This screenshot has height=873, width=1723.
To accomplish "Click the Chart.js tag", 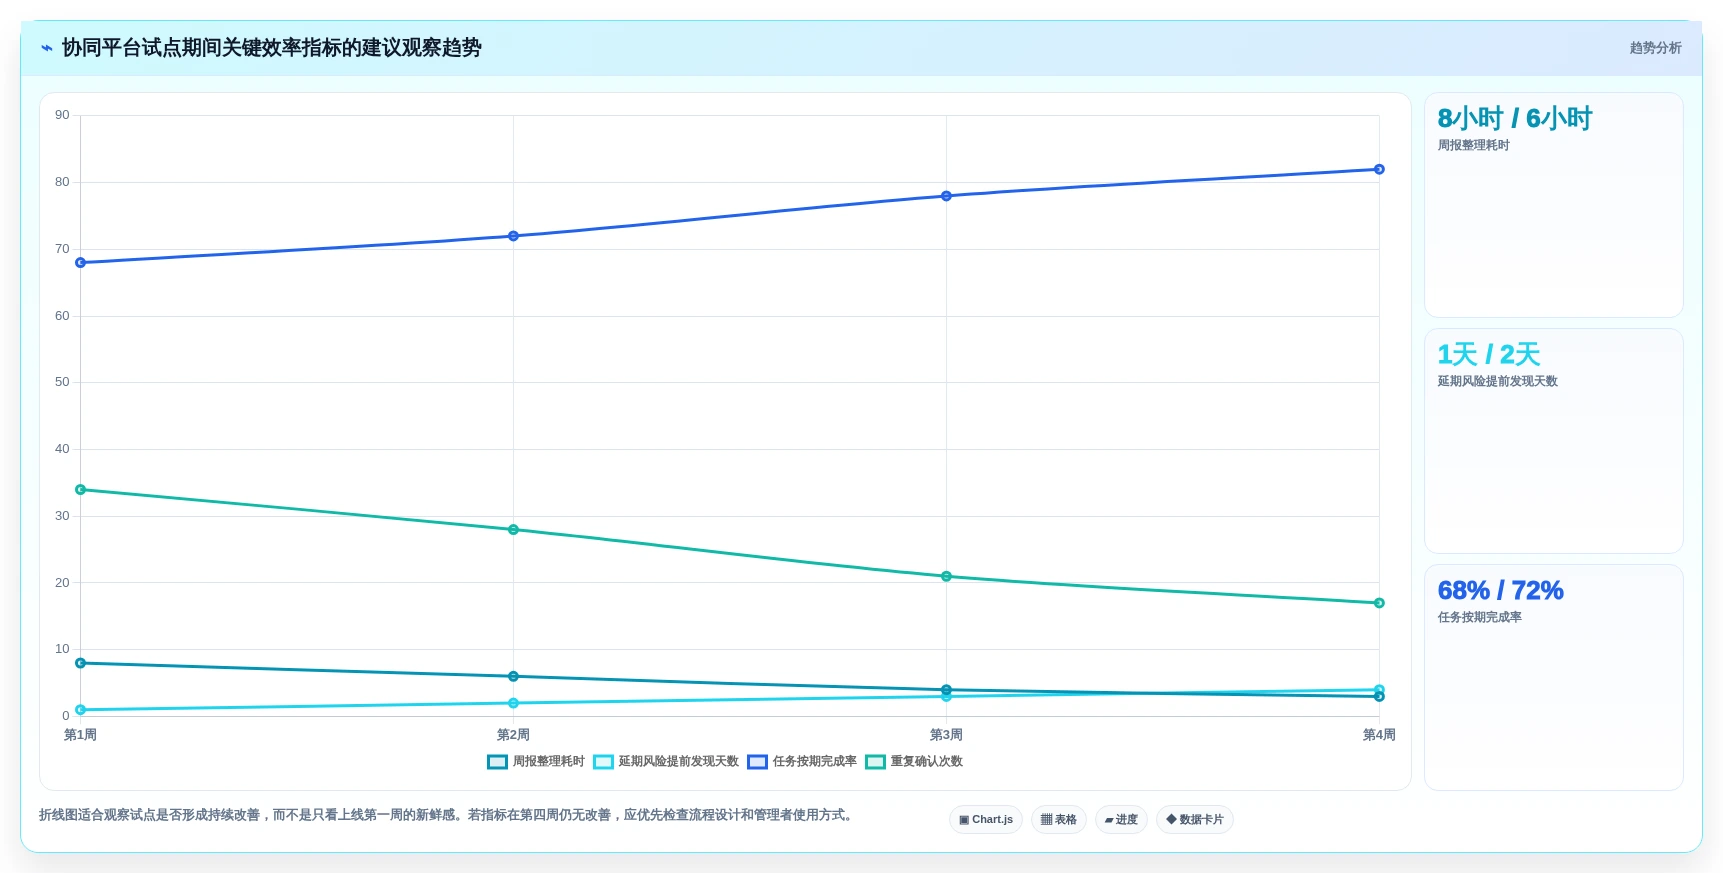I will [x=985, y=819].
